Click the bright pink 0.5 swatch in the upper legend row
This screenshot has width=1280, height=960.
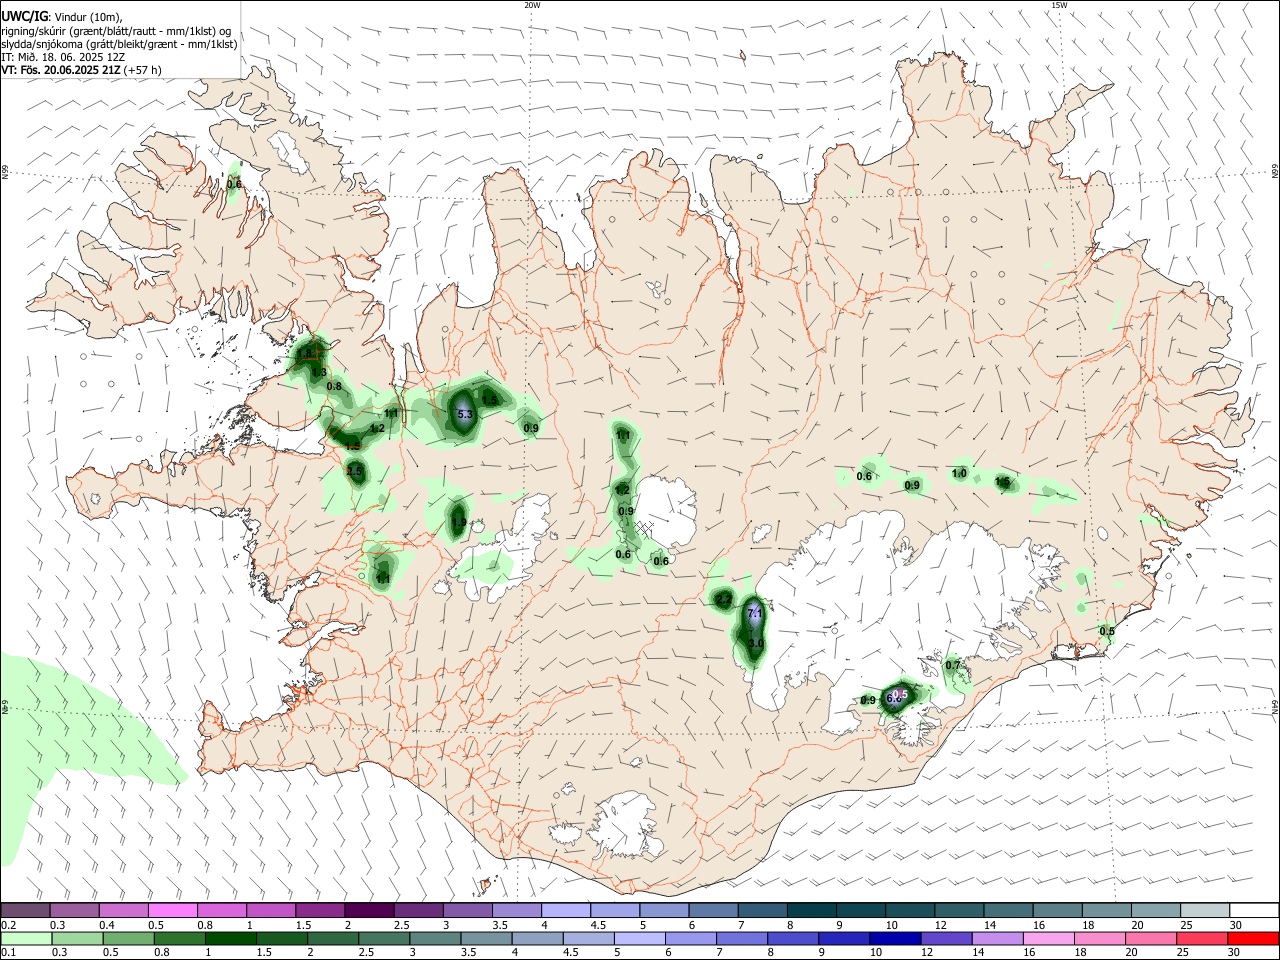click(172, 910)
